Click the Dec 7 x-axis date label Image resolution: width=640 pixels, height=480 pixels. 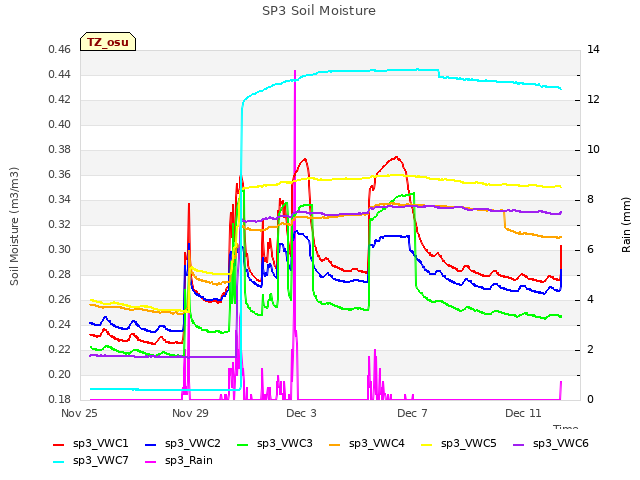tap(412, 413)
